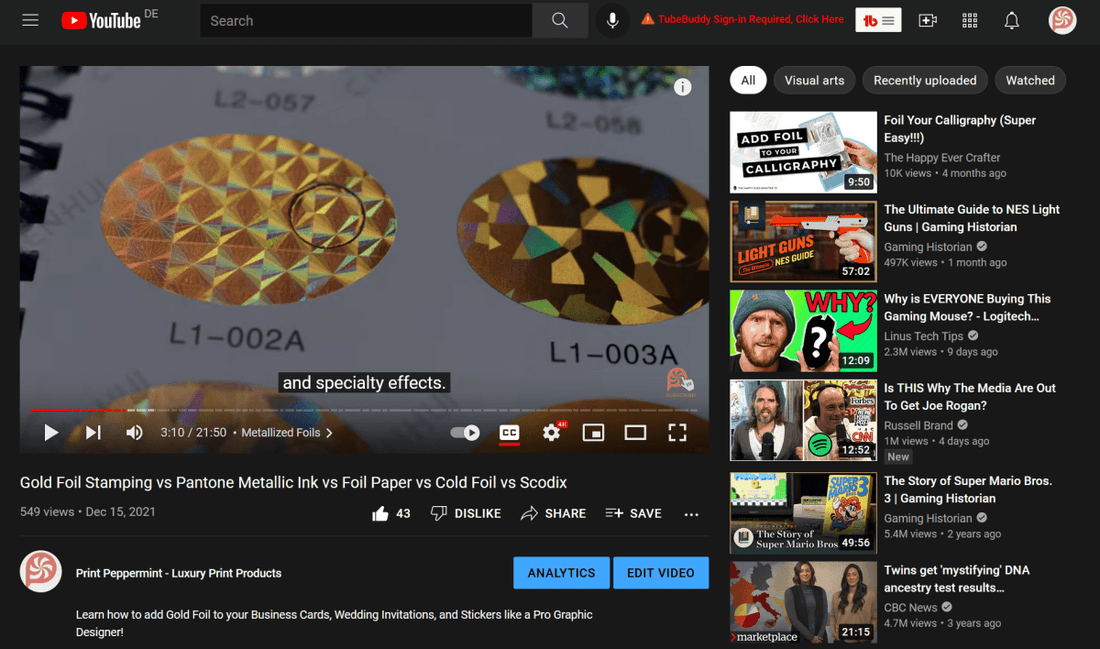This screenshot has width=1100, height=649.
Task: Open the notifications bell
Action: tap(1011, 20)
